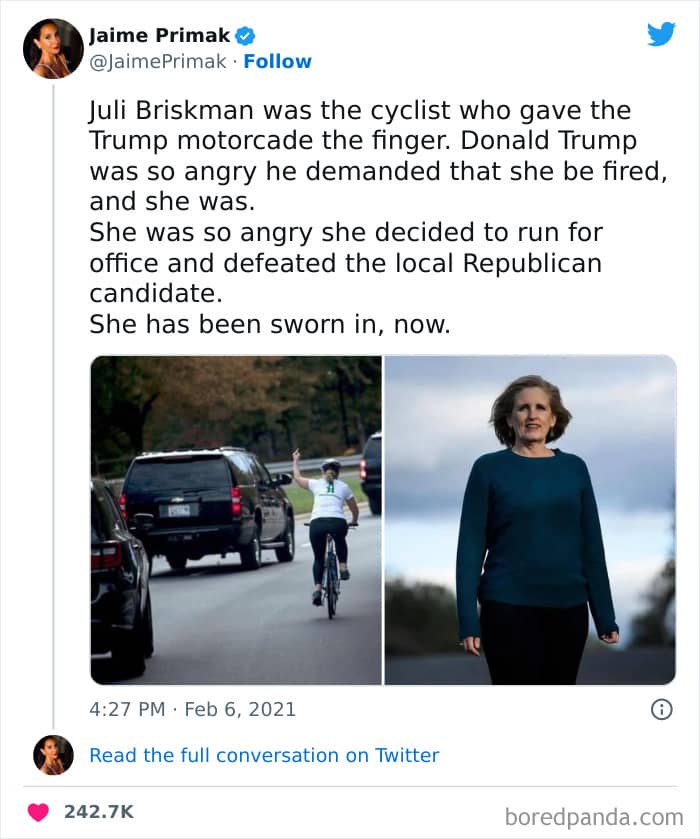Follow the @JaimePrimak account
700x839 pixels.
[x=280, y=61]
